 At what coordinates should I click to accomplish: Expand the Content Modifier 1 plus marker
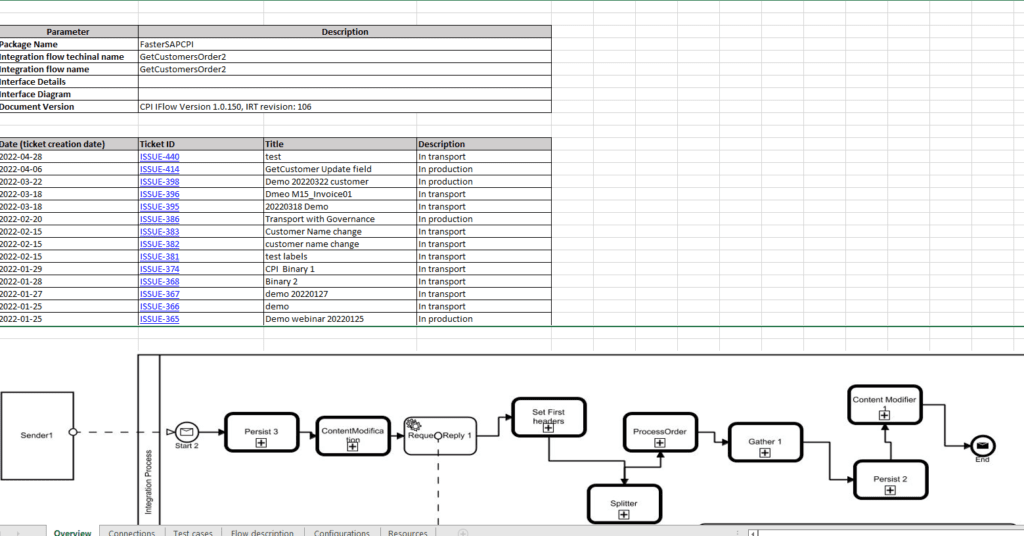[884, 415]
